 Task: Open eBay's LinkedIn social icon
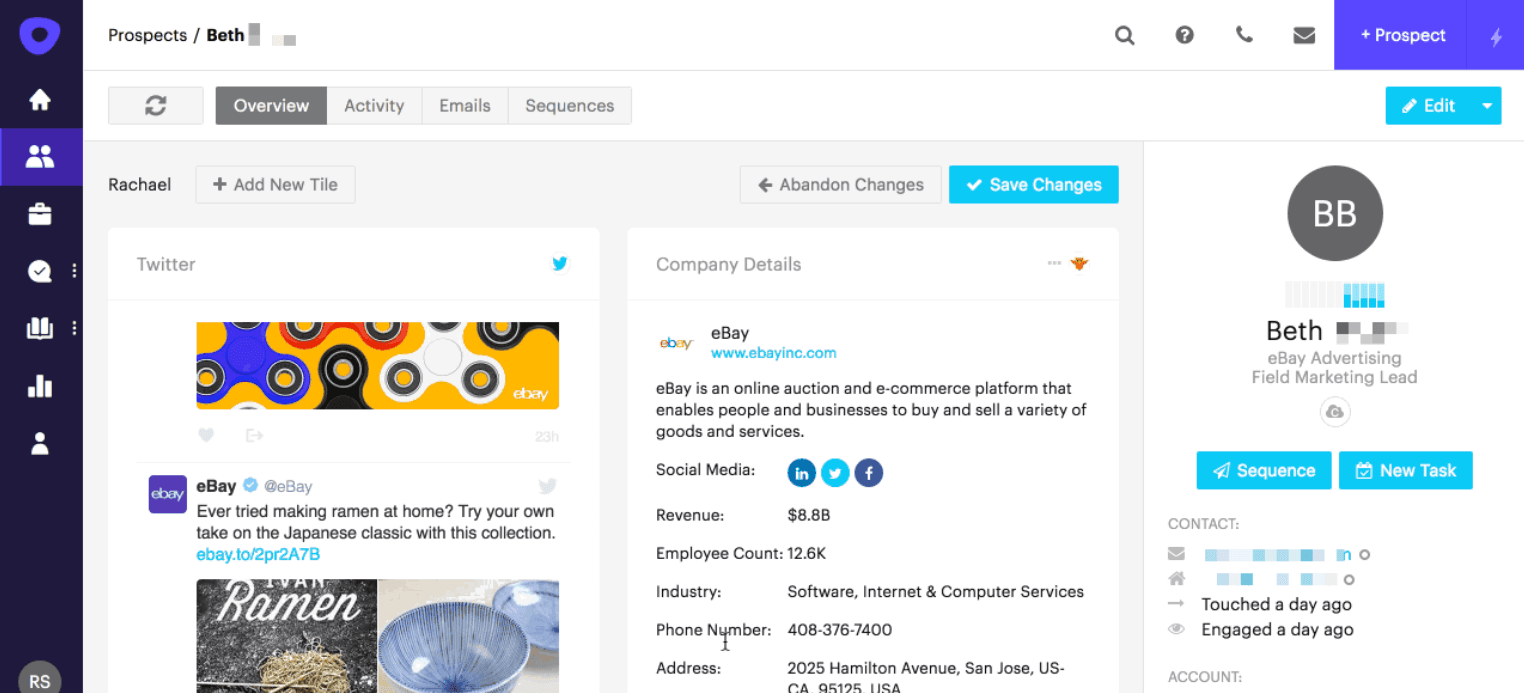pos(802,472)
